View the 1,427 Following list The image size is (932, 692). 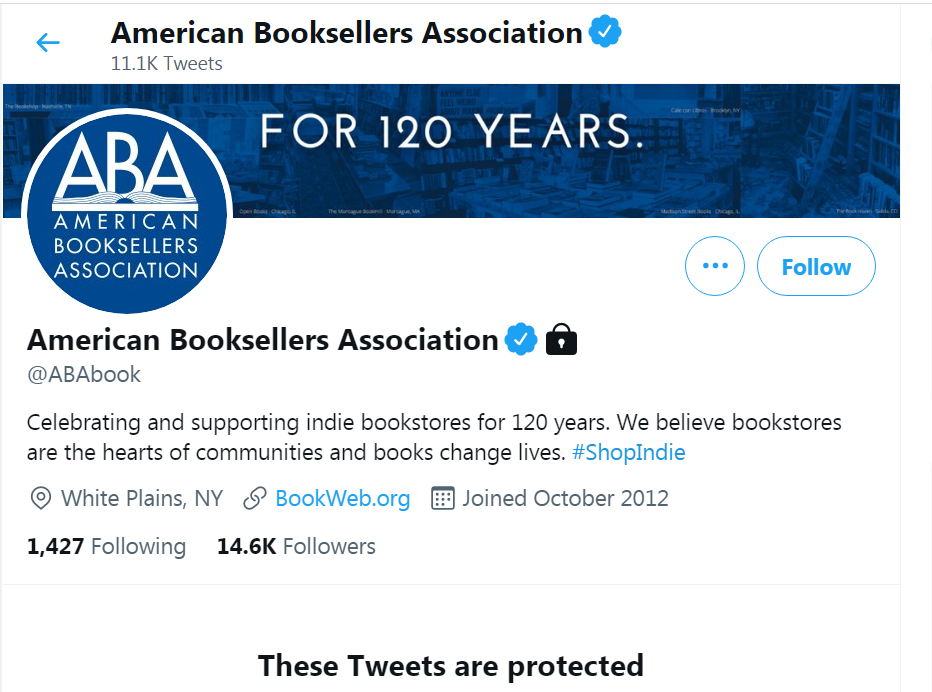point(107,546)
